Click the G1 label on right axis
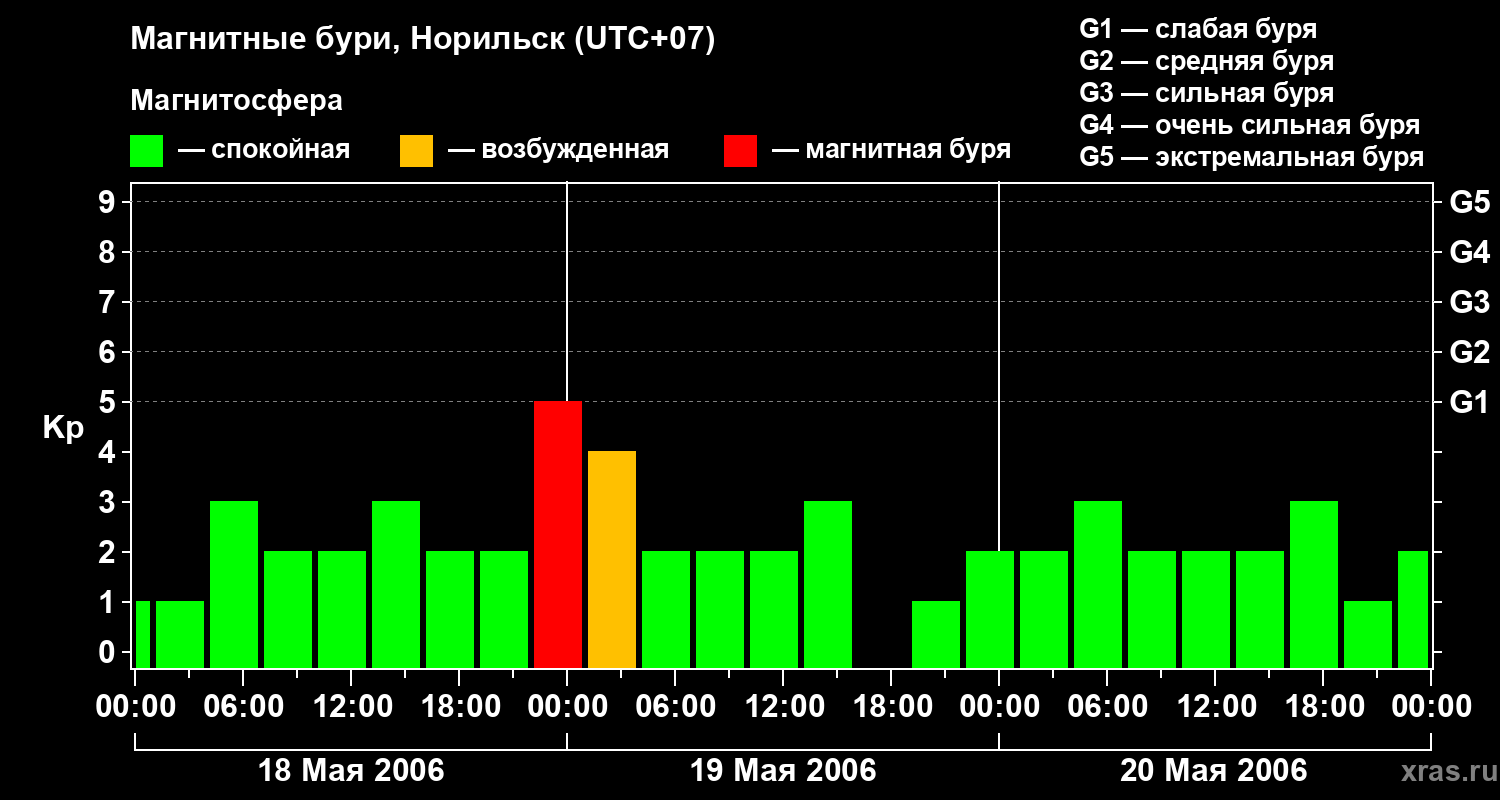The image size is (1500, 800). (x=1469, y=402)
